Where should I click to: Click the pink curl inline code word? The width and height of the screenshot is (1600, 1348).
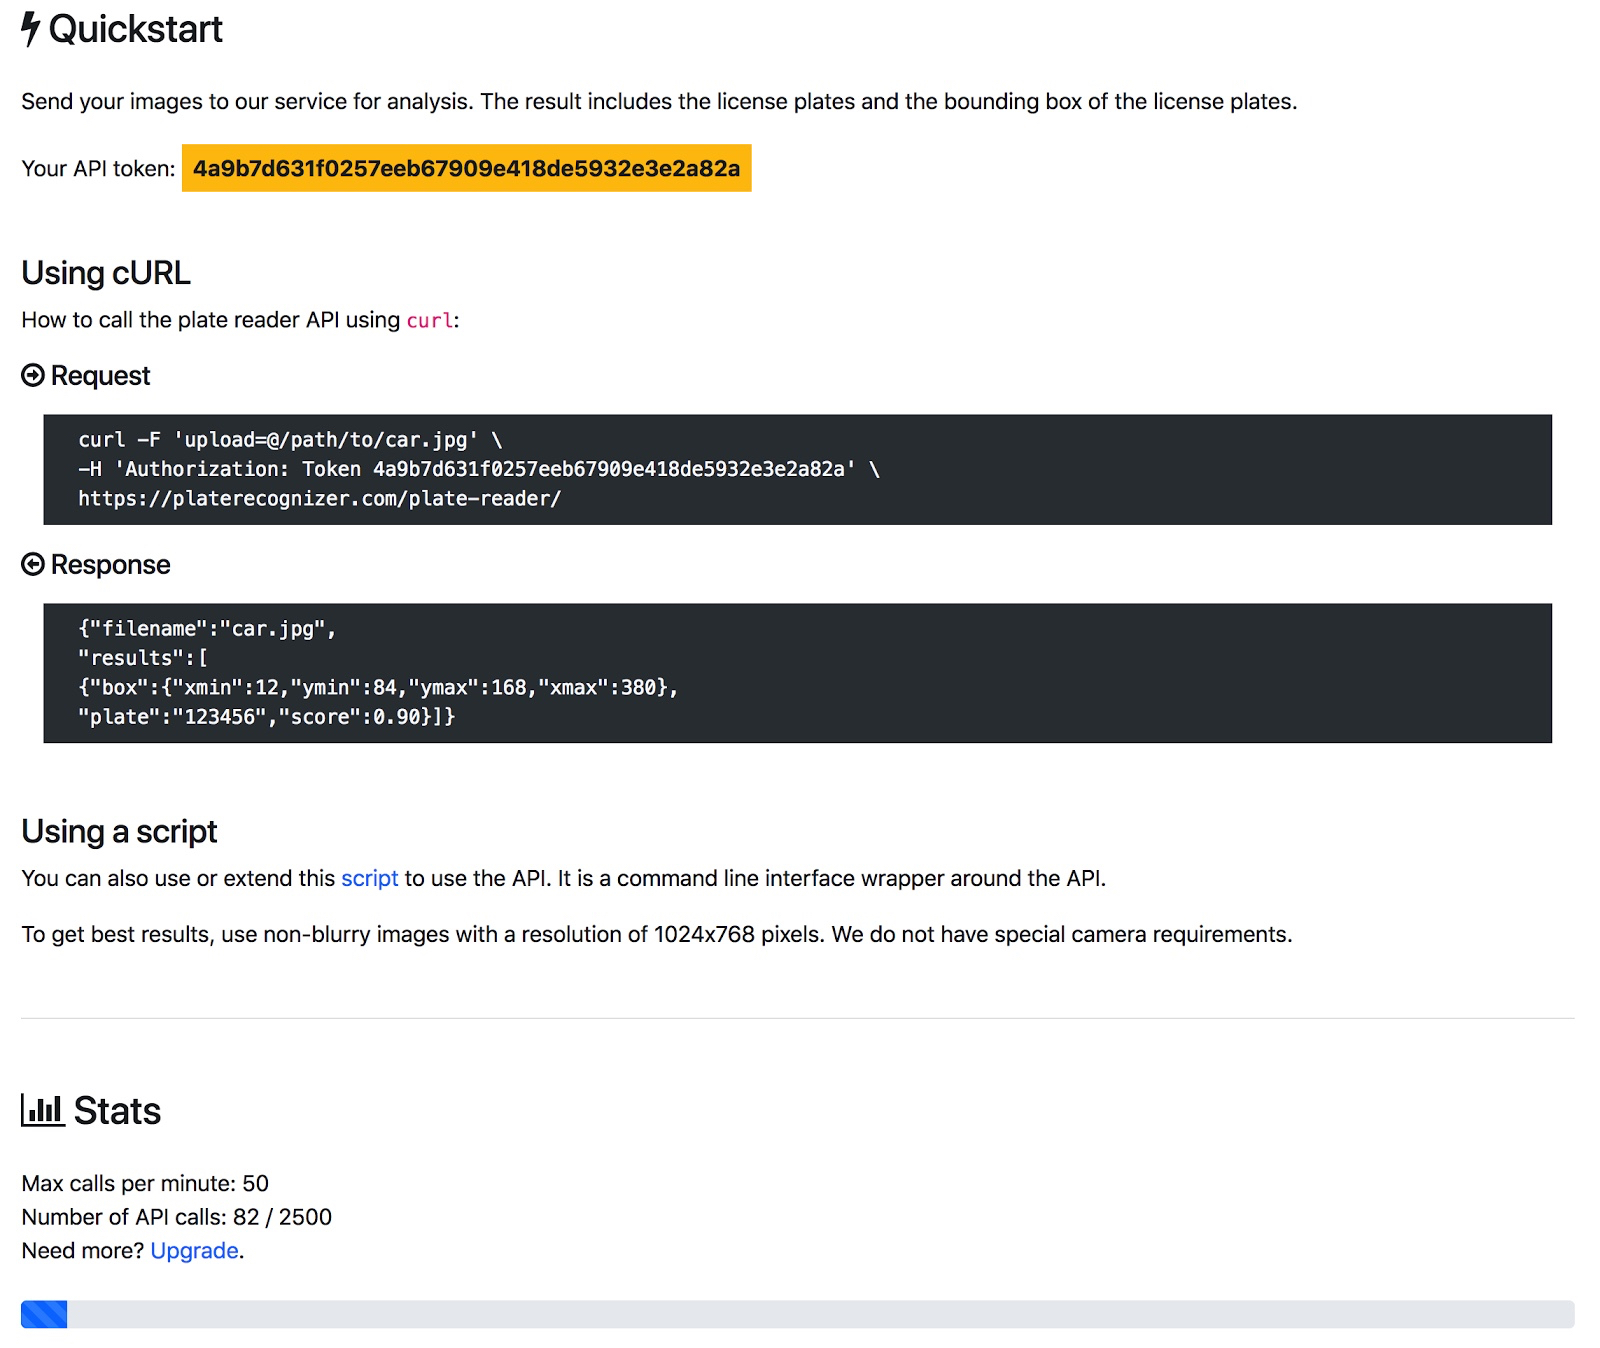pyautogui.click(x=430, y=320)
